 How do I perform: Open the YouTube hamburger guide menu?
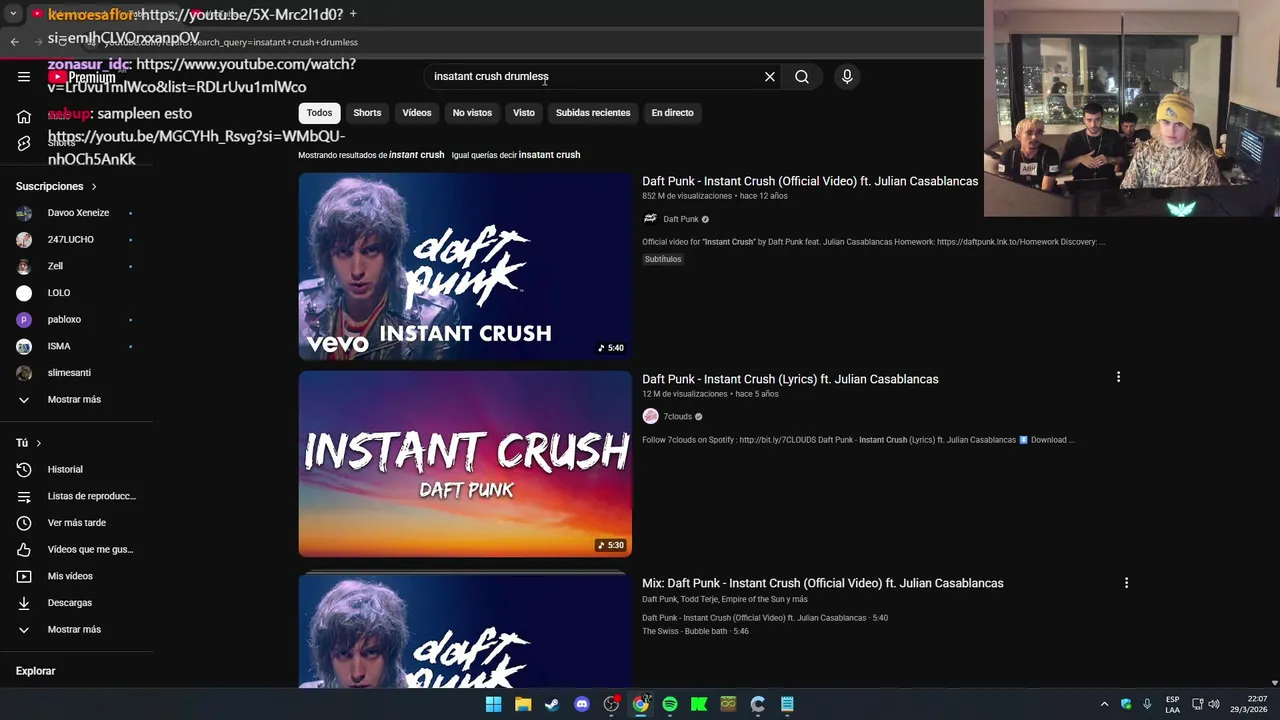24,76
